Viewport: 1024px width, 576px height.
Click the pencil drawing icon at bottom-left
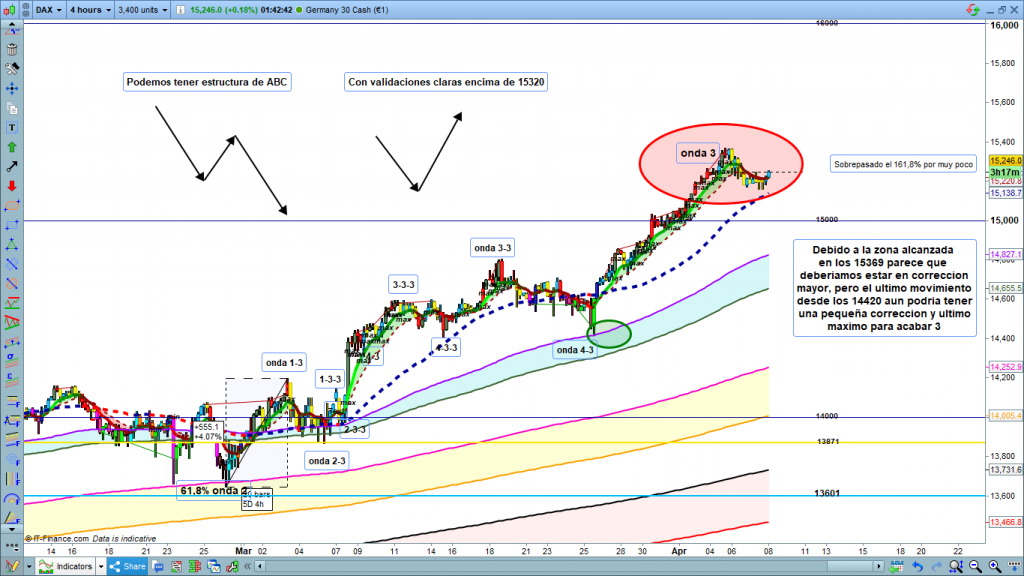[11, 566]
